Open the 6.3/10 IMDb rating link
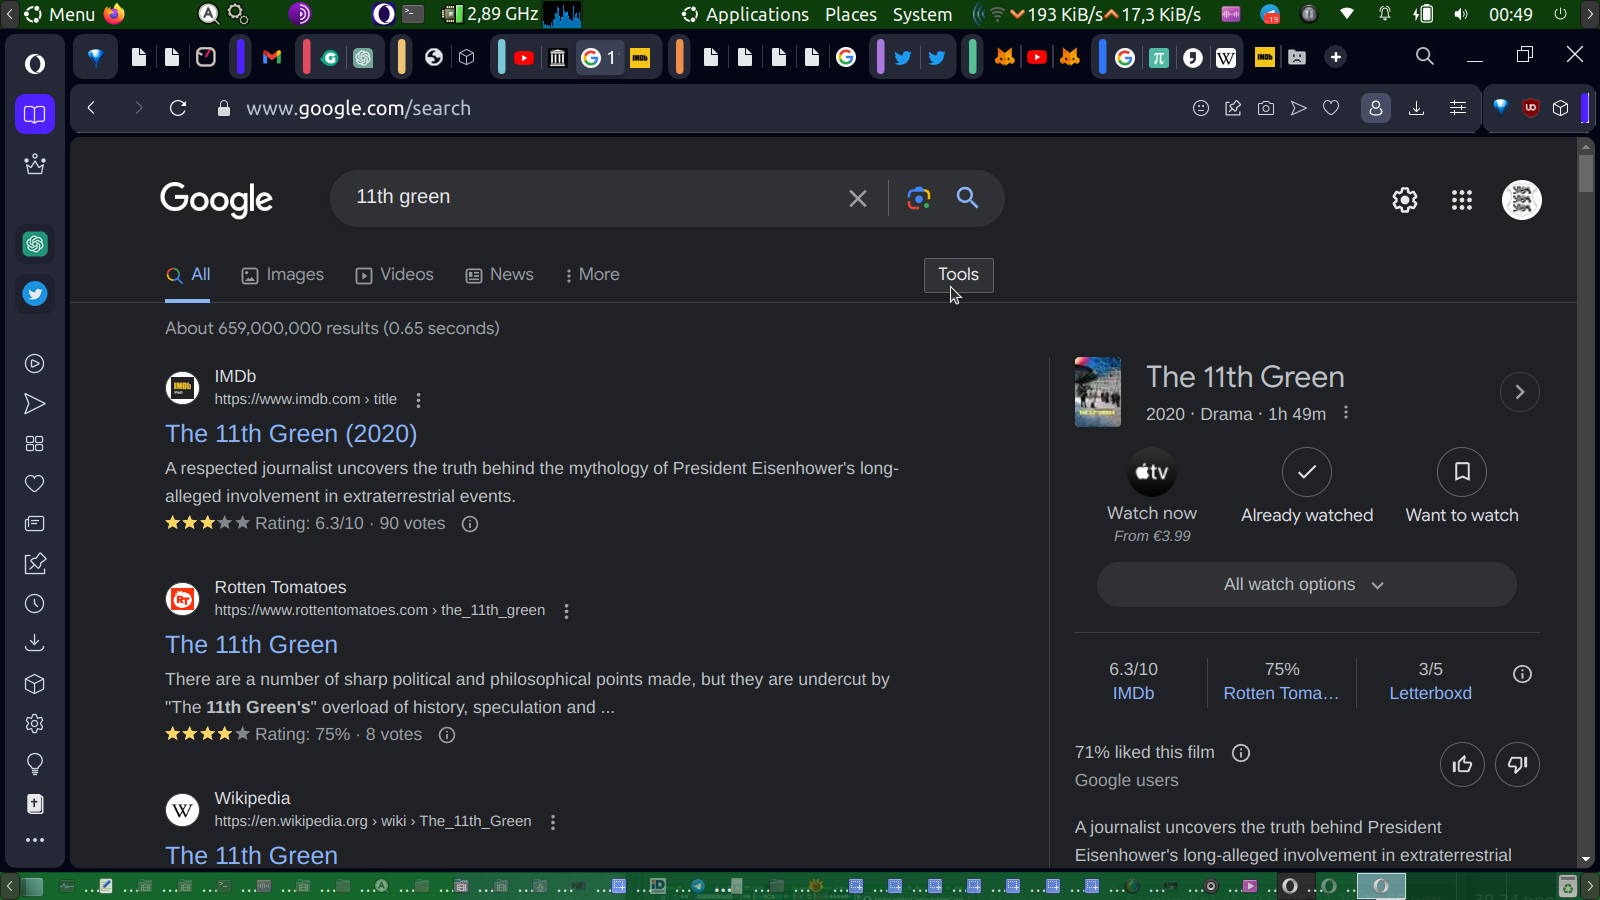 click(1133, 681)
